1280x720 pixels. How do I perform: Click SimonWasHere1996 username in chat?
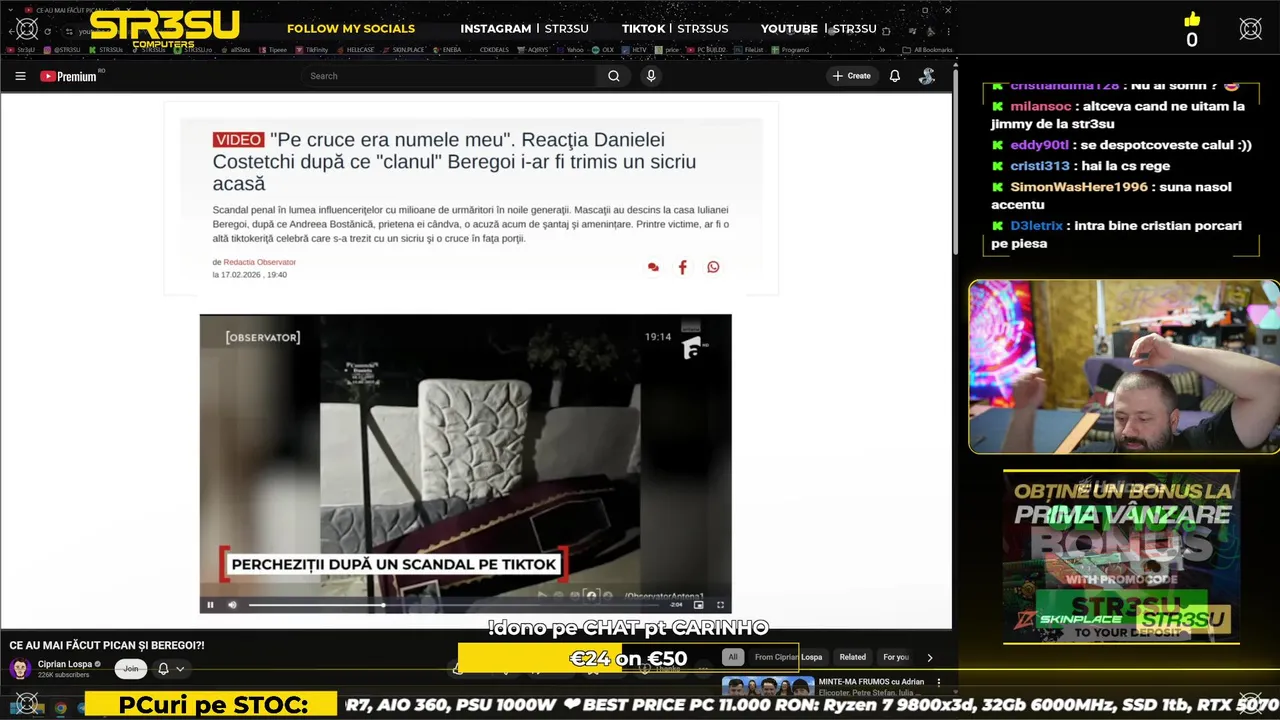point(1079,187)
